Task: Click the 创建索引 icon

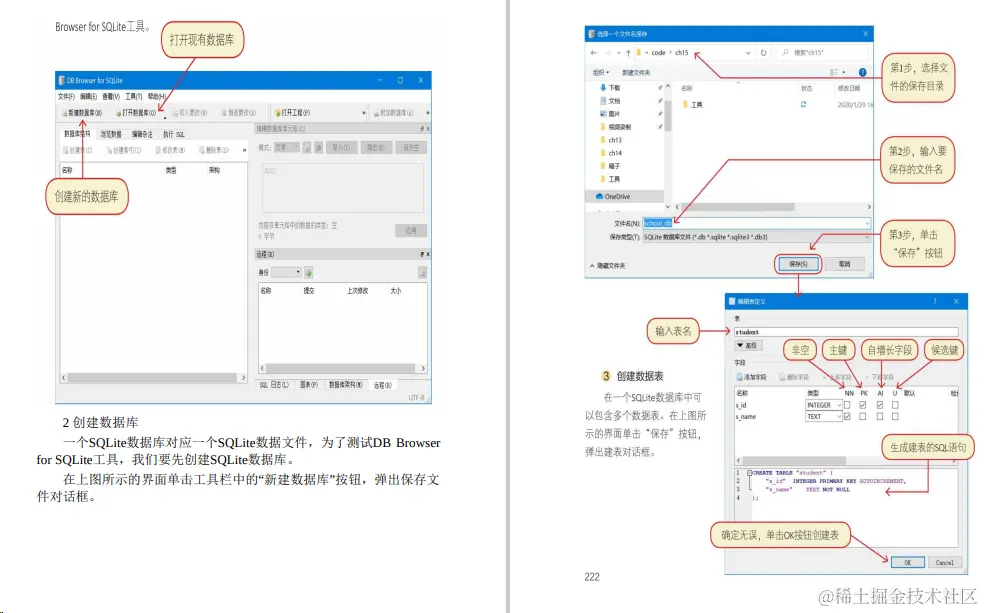Action: click(109, 150)
